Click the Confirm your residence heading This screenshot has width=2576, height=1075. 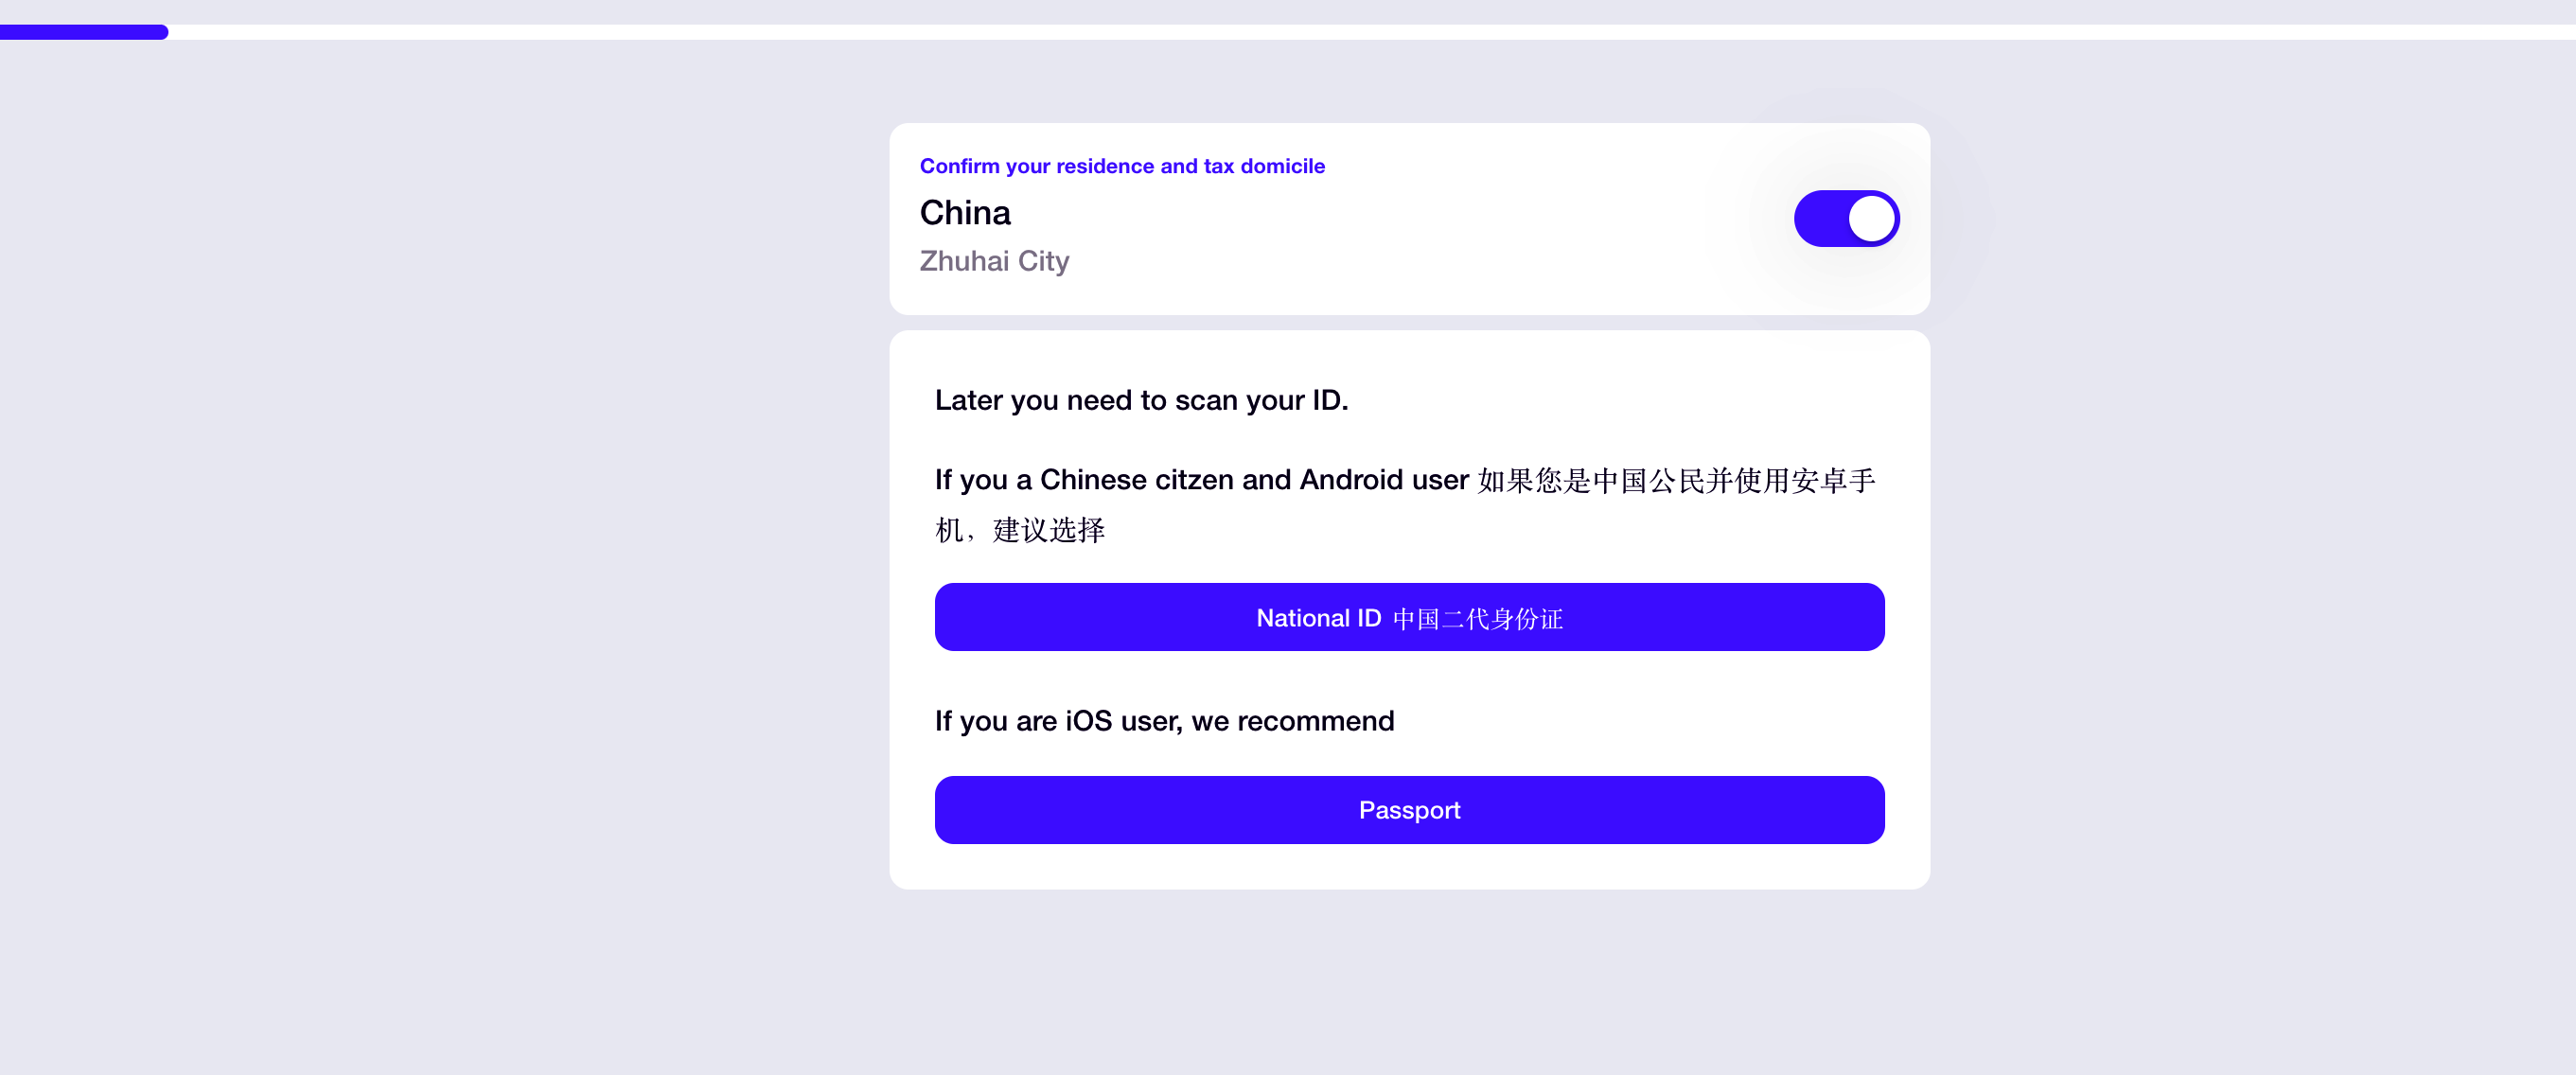[x=1122, y=166]
